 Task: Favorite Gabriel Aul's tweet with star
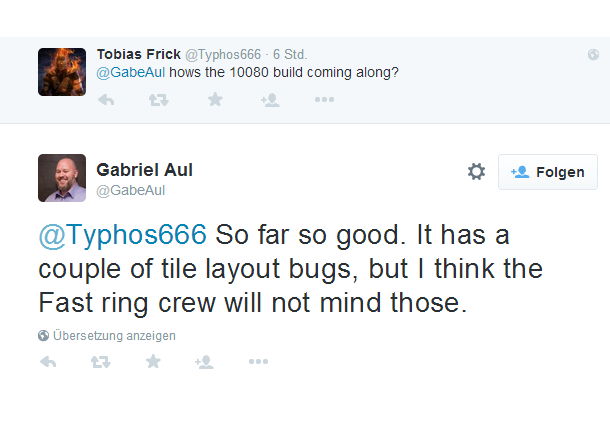pos(153,361)
